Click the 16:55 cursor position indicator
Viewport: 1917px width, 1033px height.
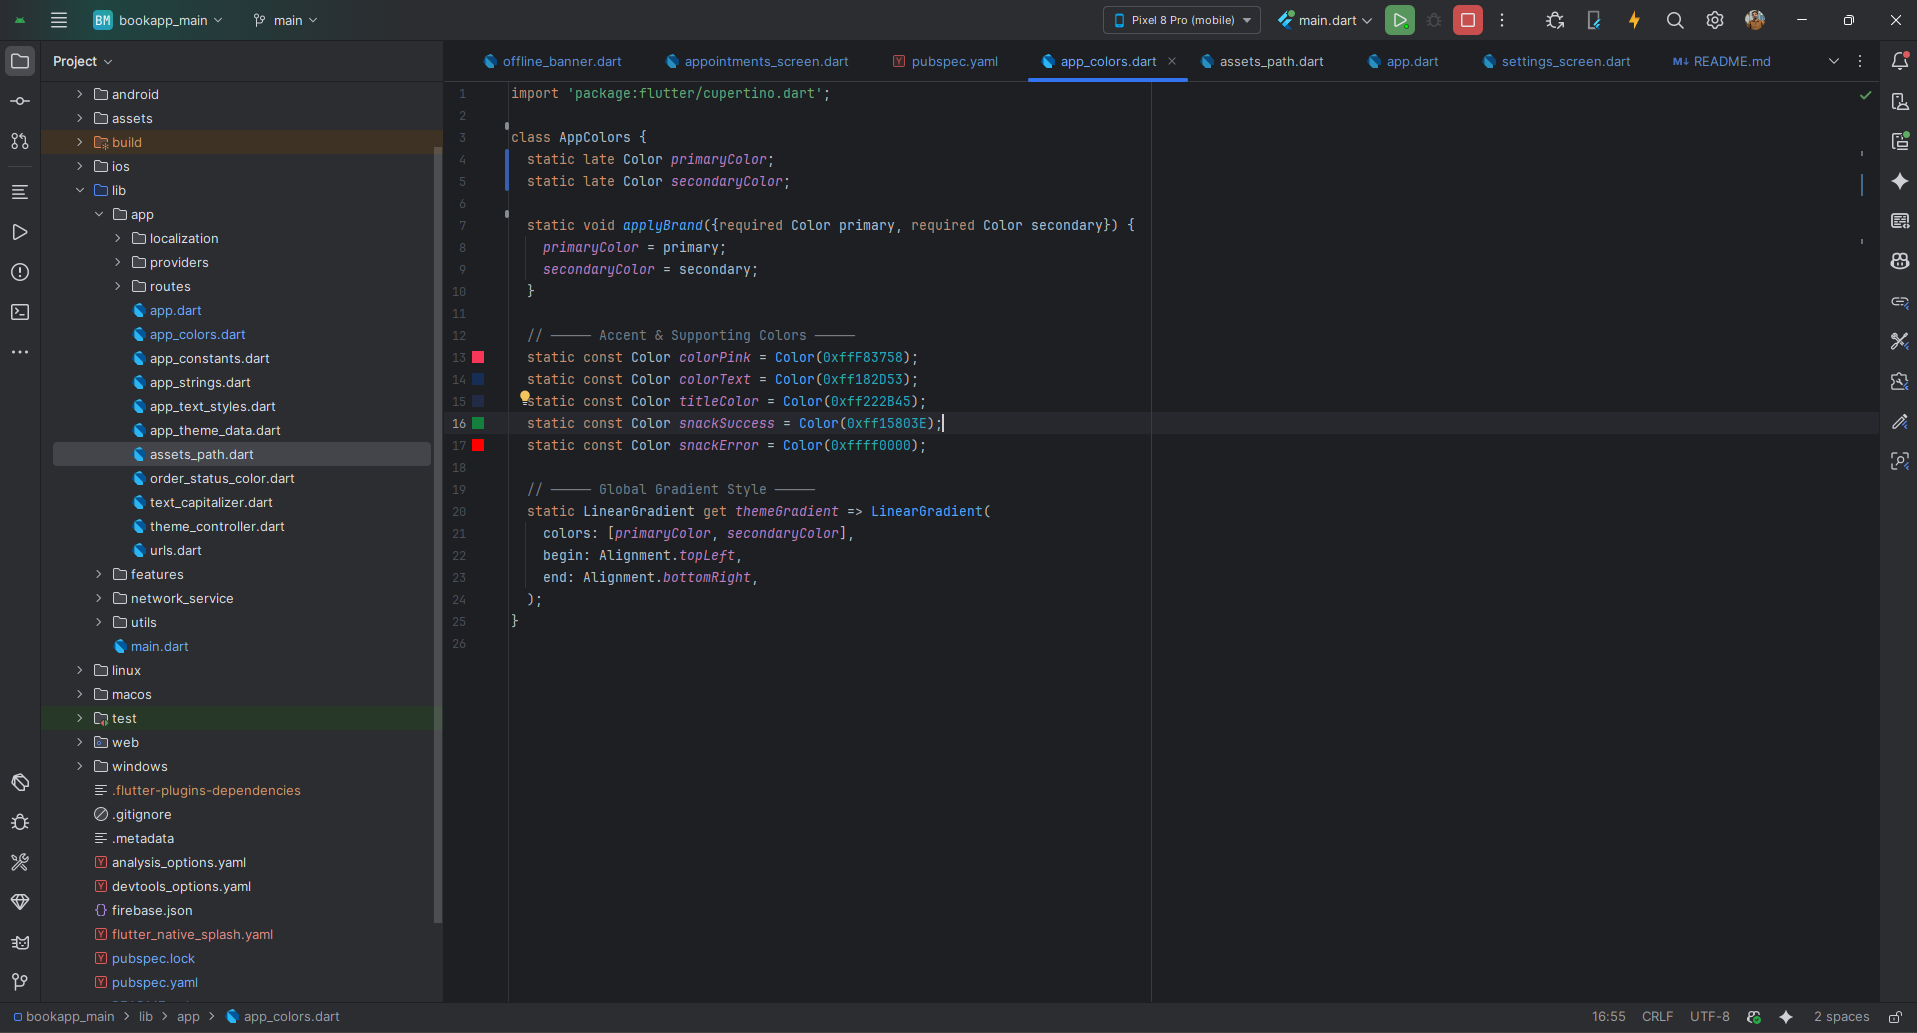1608,1017
